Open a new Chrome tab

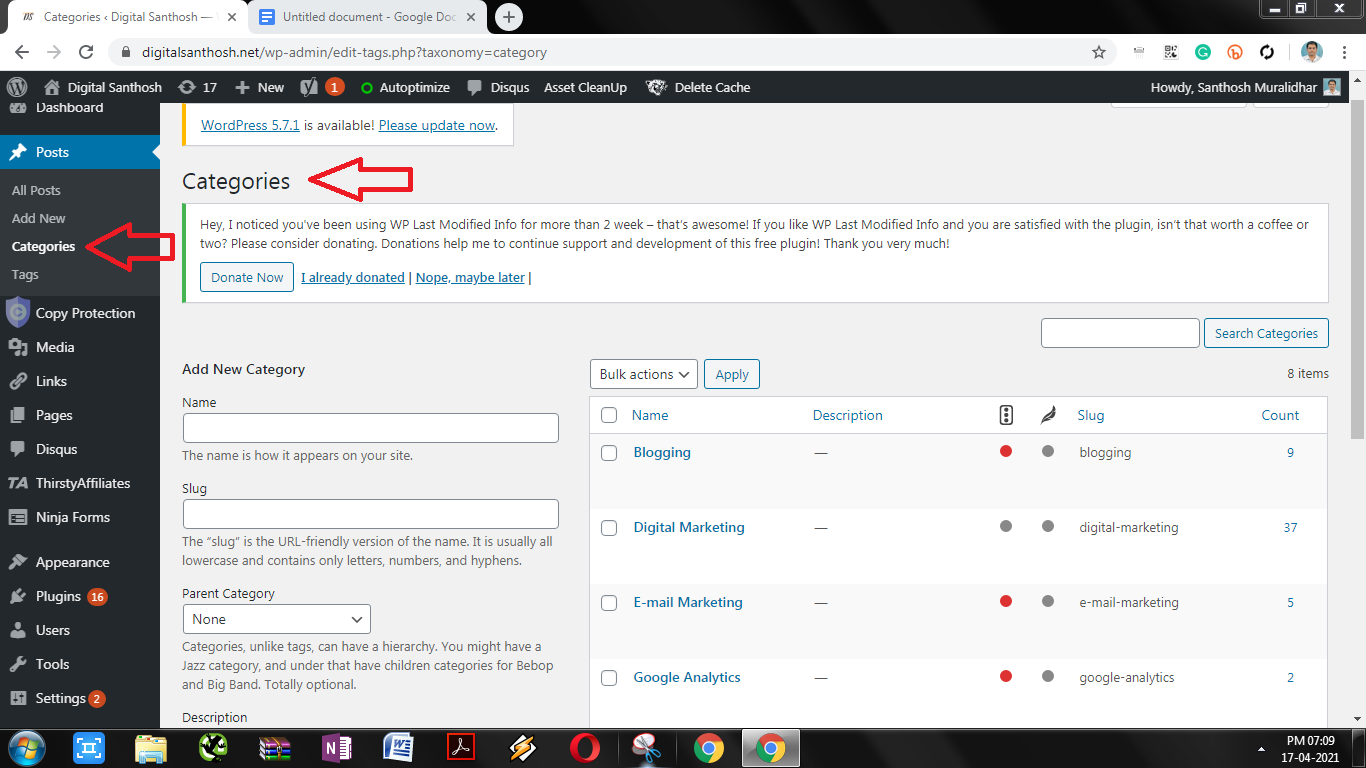(509, 17)
